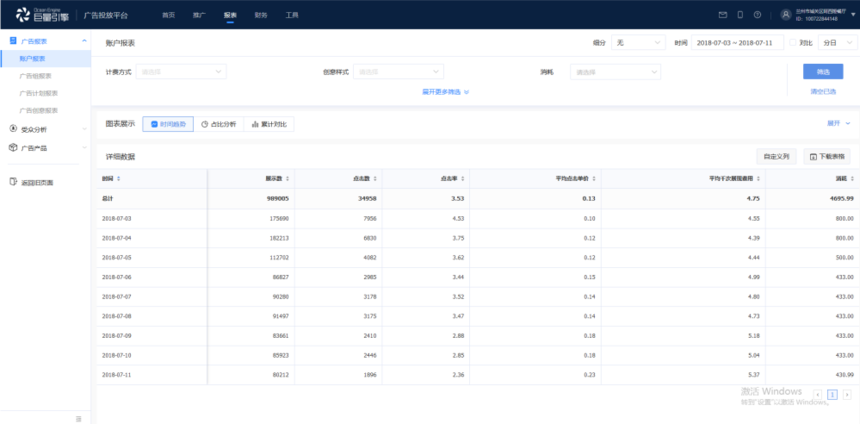Screen dimensions: 860x424
Task: Open 工具 in top navigation
Action: click(x=292, y=15)
